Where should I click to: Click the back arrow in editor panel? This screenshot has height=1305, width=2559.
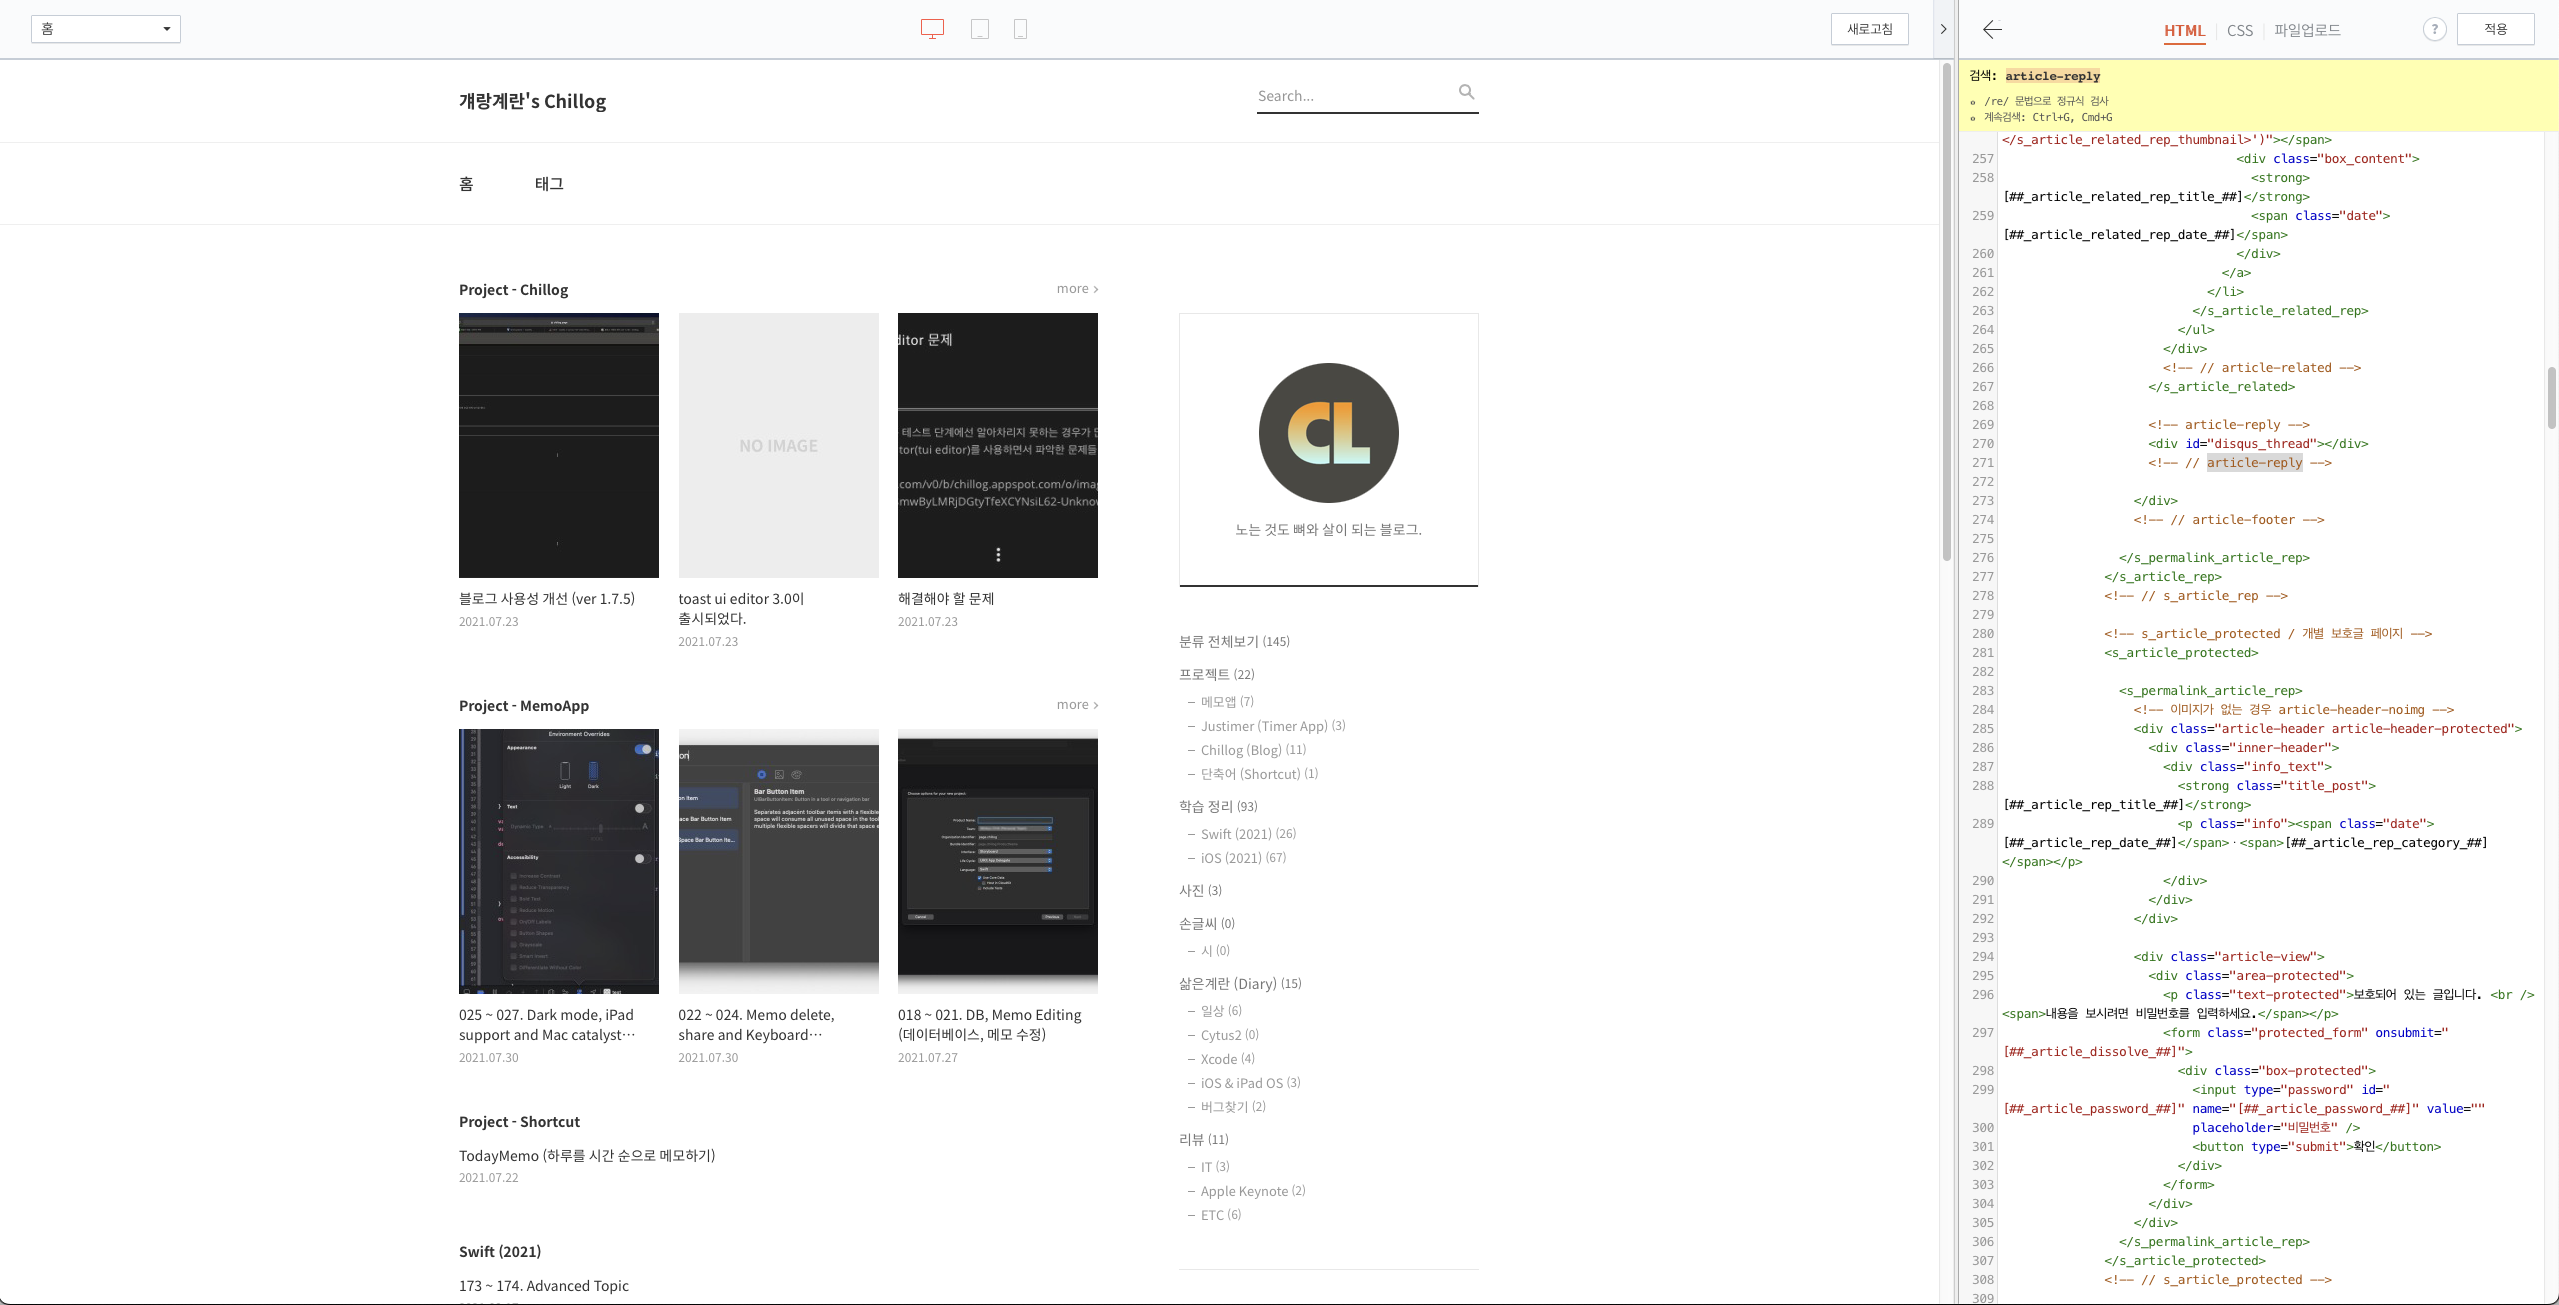click(x=1992, y=30)
